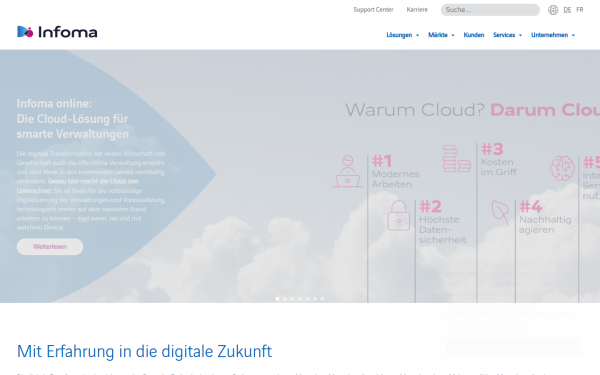Click the brain icon
The height and width of the screenshot is (375, 600).
562,168
